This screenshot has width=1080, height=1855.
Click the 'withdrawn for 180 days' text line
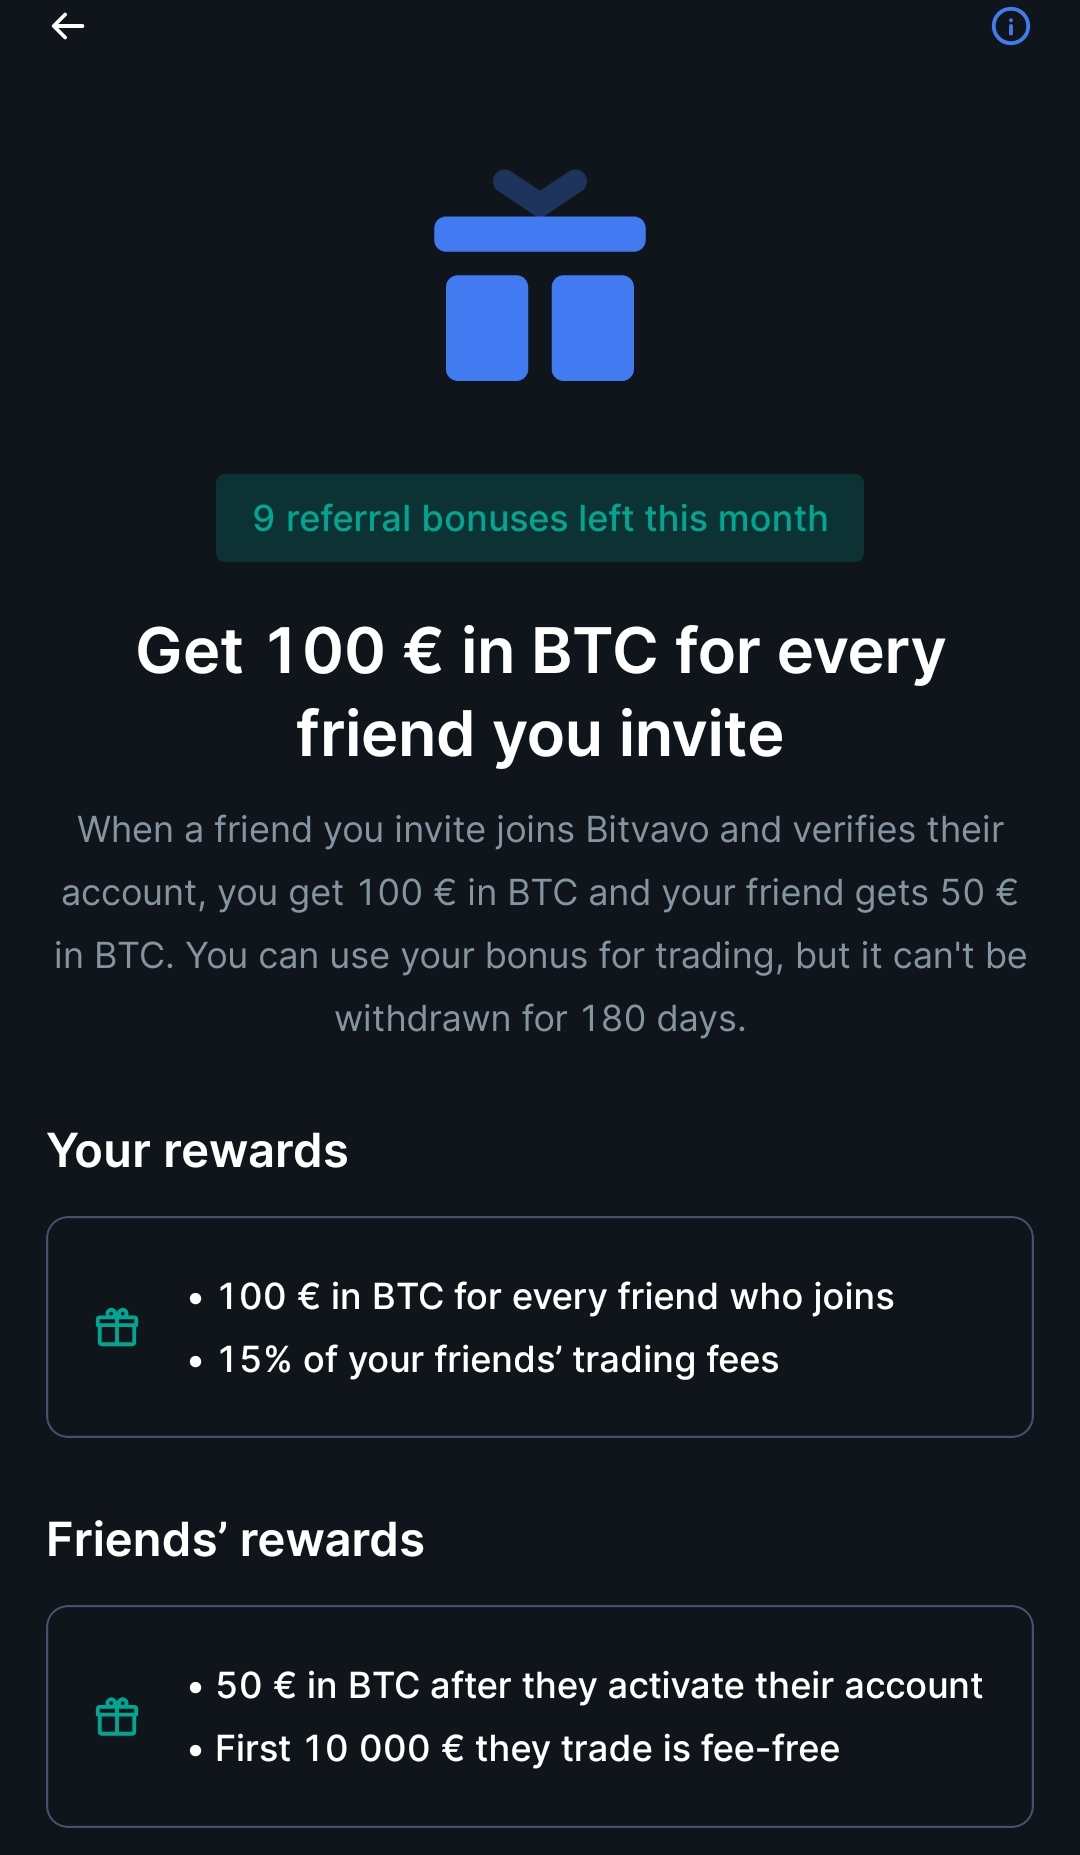tap(540, 1018)
